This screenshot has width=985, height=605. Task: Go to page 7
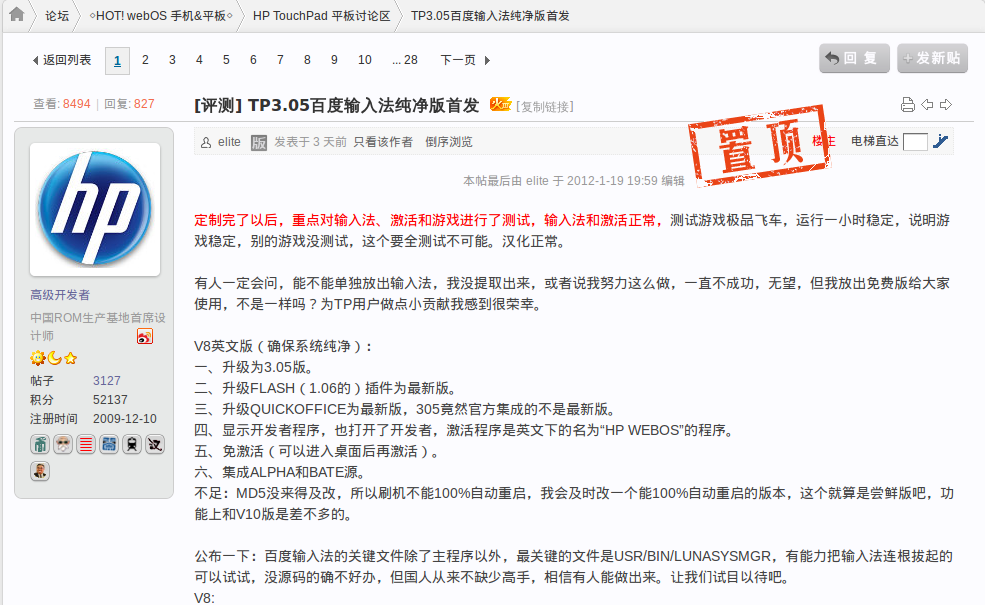click(280, 60)
